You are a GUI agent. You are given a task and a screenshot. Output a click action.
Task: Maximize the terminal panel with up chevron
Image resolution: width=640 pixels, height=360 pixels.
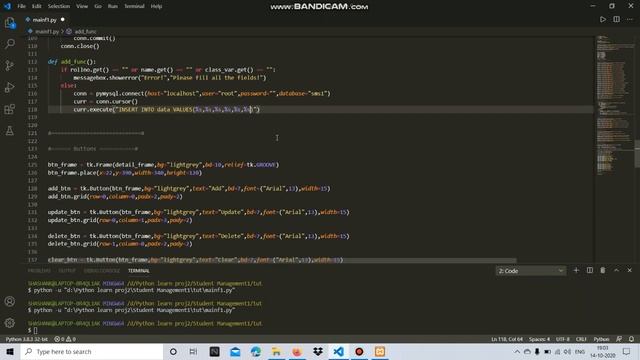click(x=616, y=270)
